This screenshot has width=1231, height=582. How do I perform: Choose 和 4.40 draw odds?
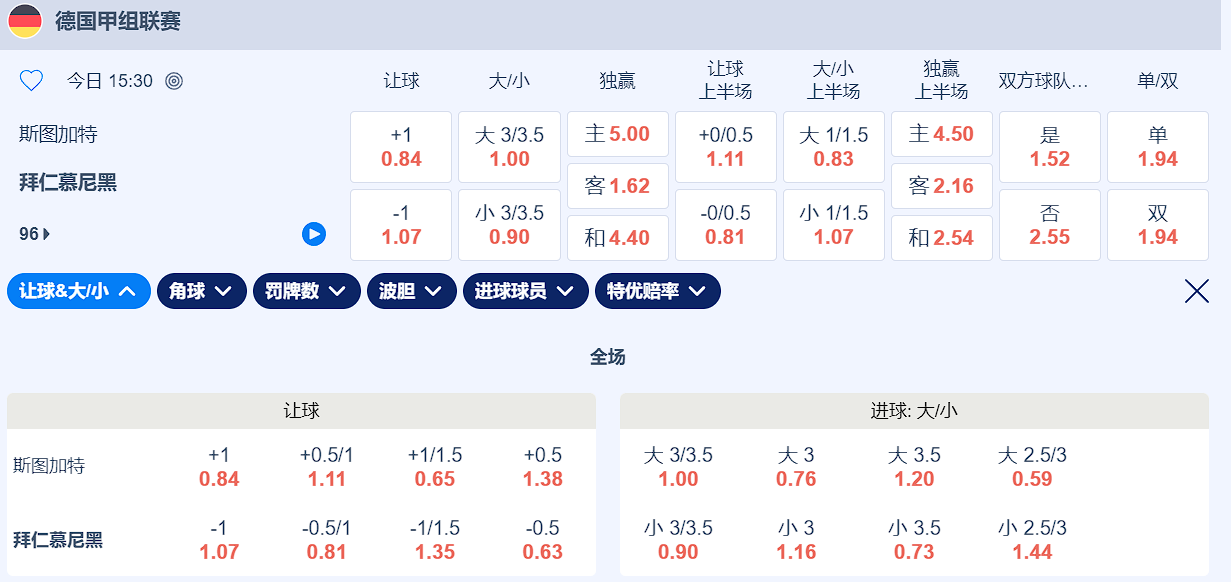click(617, 238)
